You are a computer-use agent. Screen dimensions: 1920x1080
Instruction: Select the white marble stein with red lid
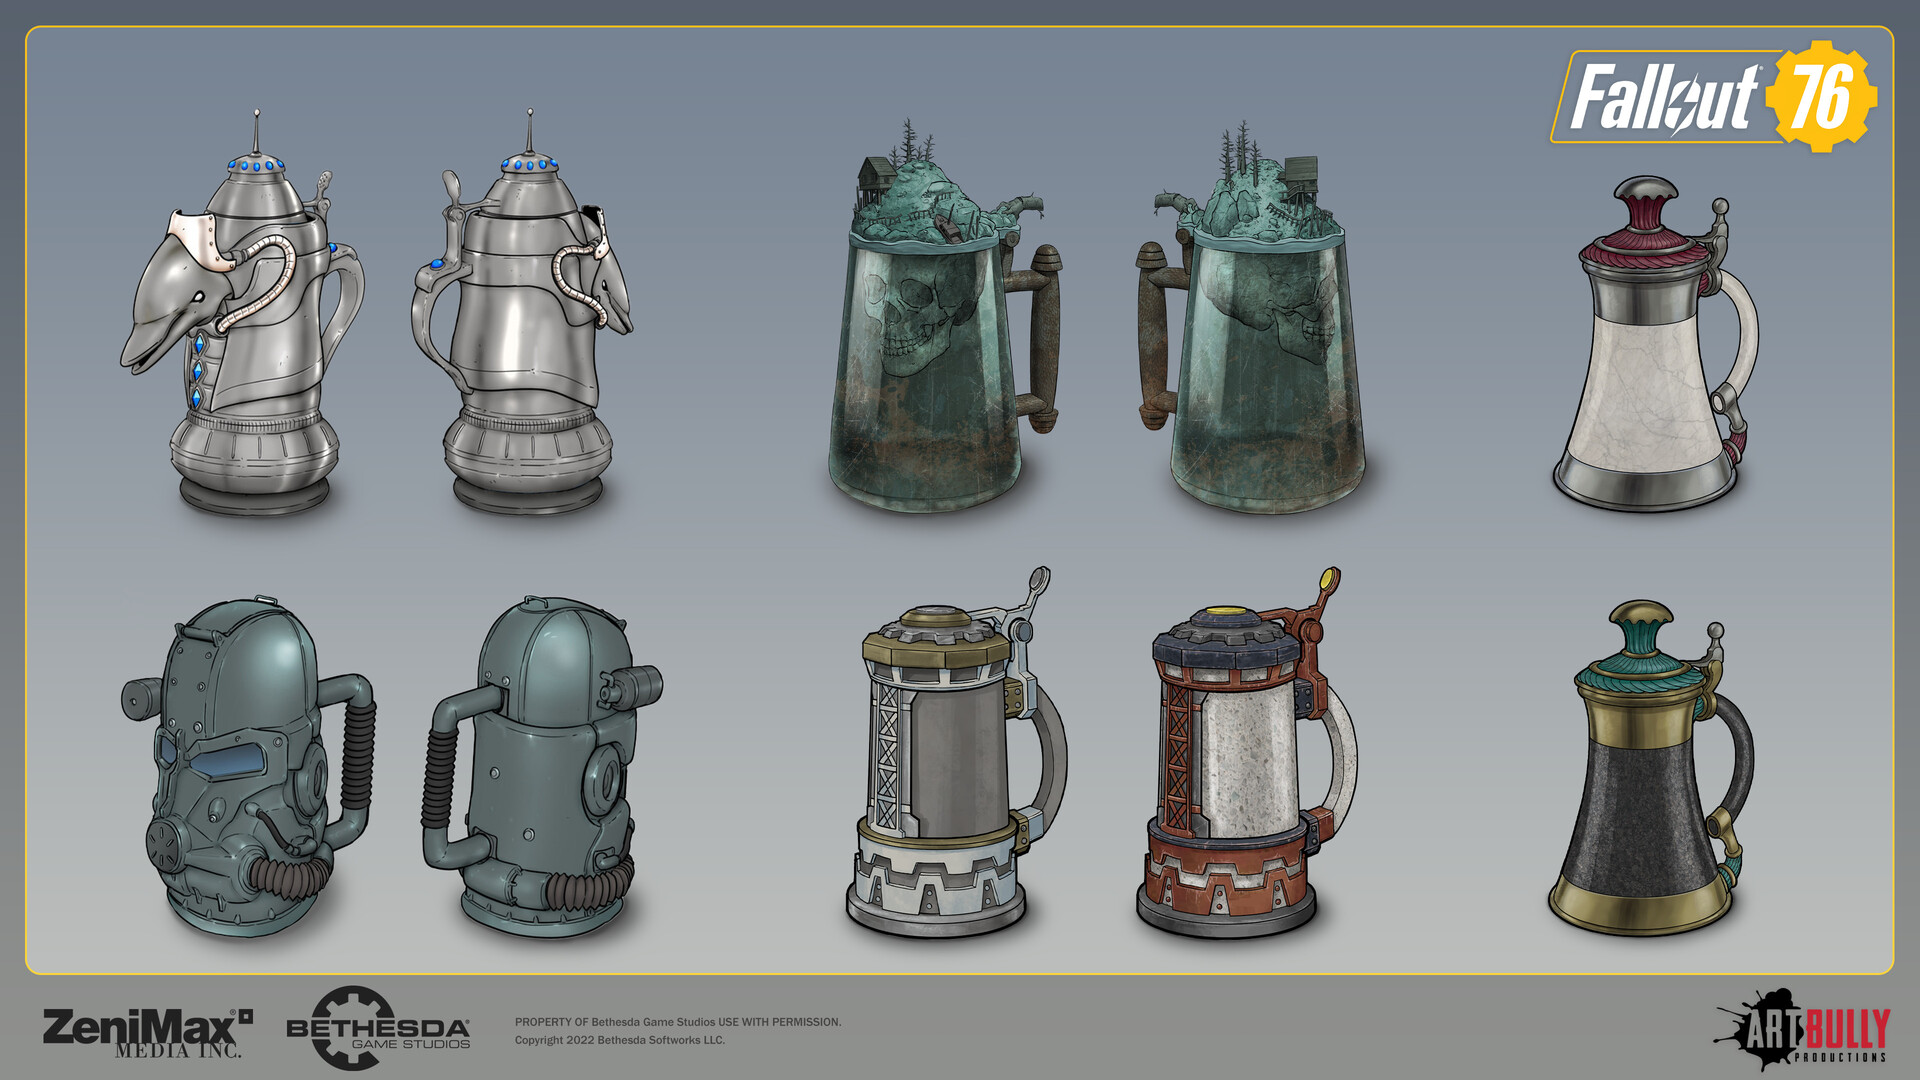(1655, 344)
